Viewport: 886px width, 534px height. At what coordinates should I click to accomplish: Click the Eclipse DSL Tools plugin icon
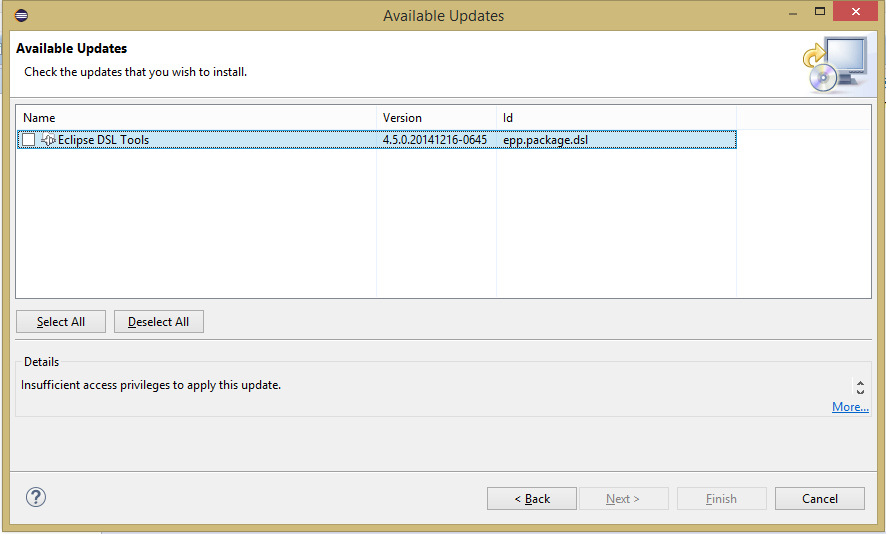click(x=49, y=140)
